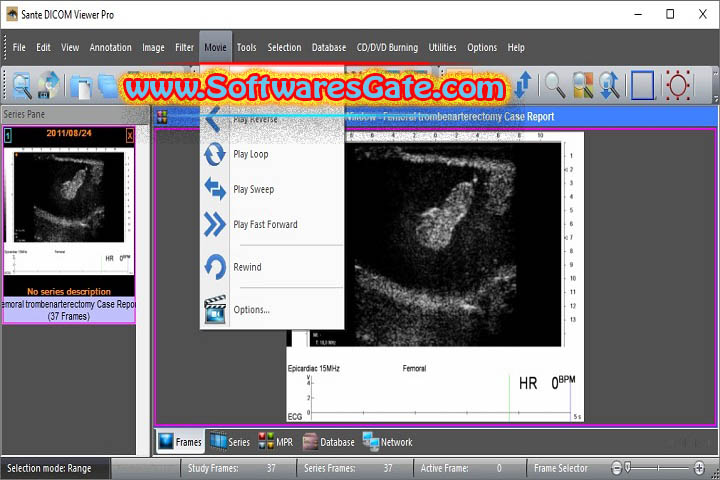Select the plain magnifier zoom tool
Image resolution: width=720 pixels, height=480 pixels.
(x=554, y=85)
